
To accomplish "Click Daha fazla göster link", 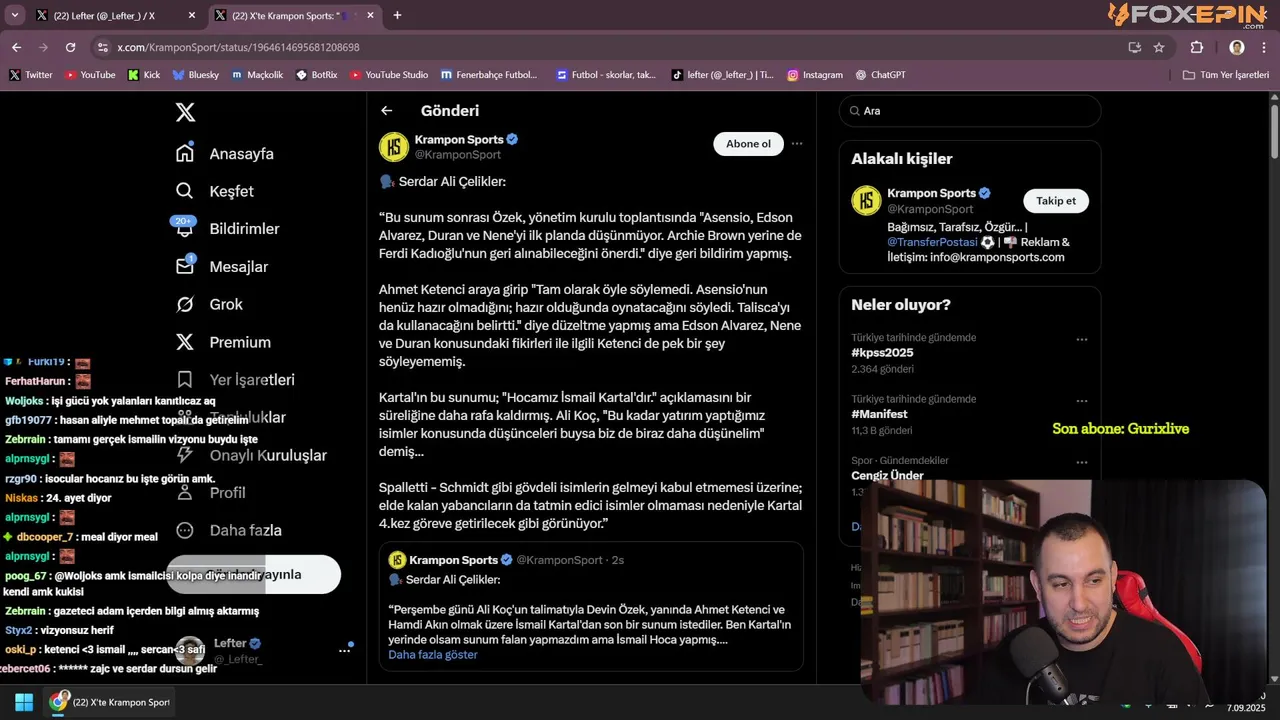I will click(433, 654).
